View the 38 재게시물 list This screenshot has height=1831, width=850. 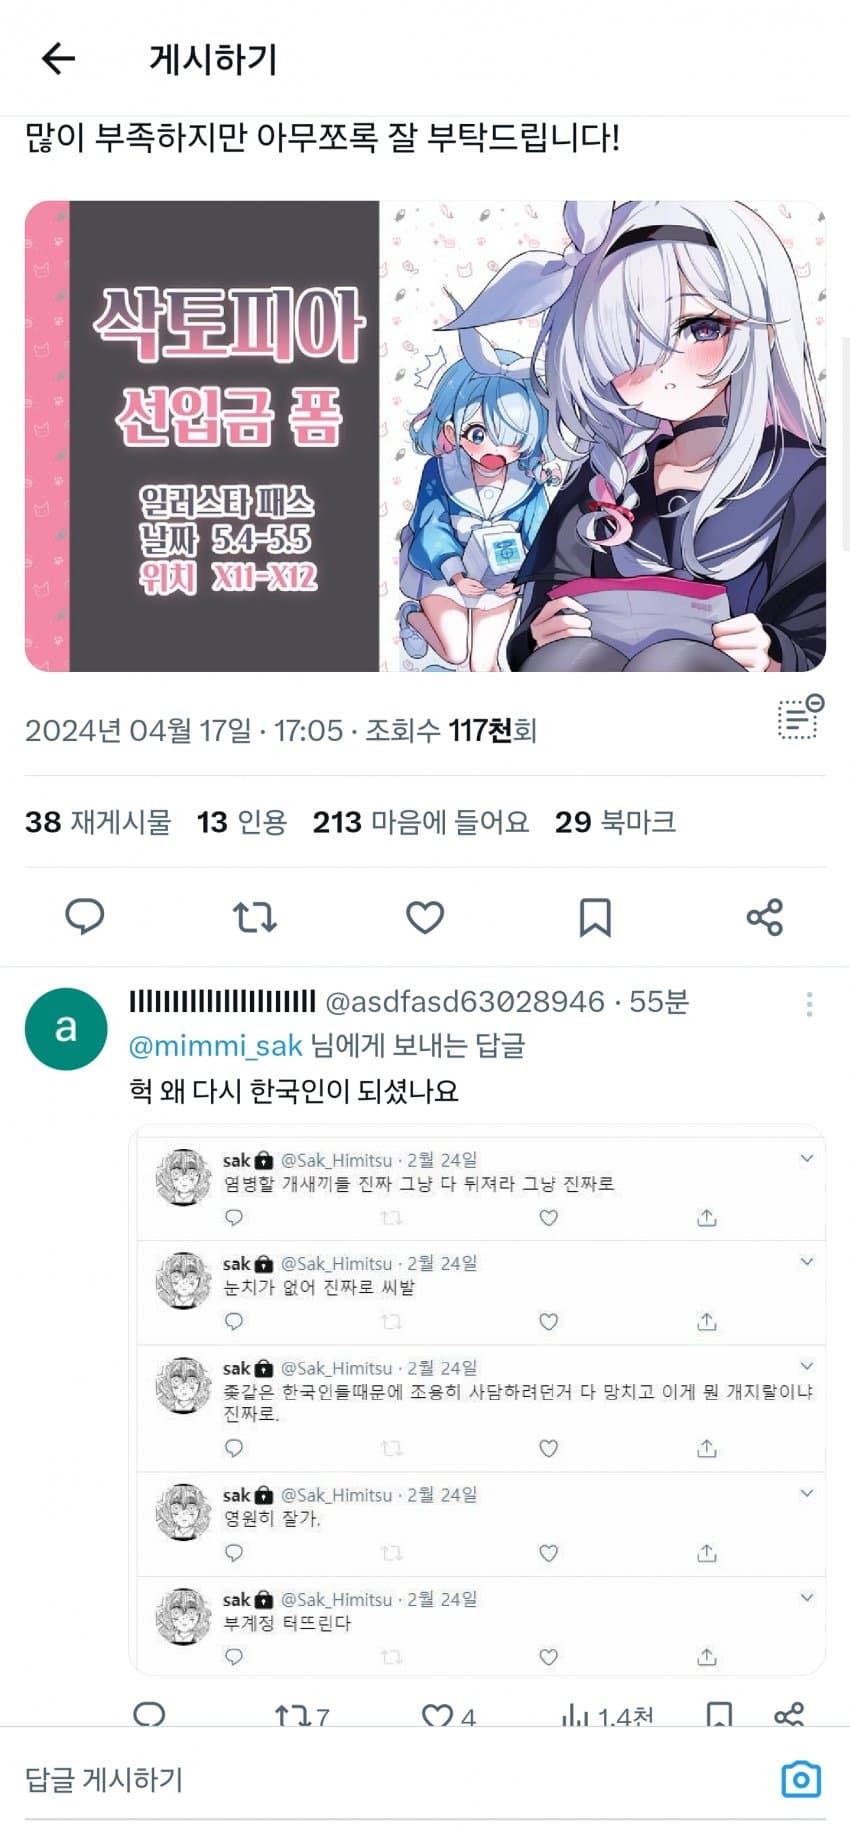point(98,822)
